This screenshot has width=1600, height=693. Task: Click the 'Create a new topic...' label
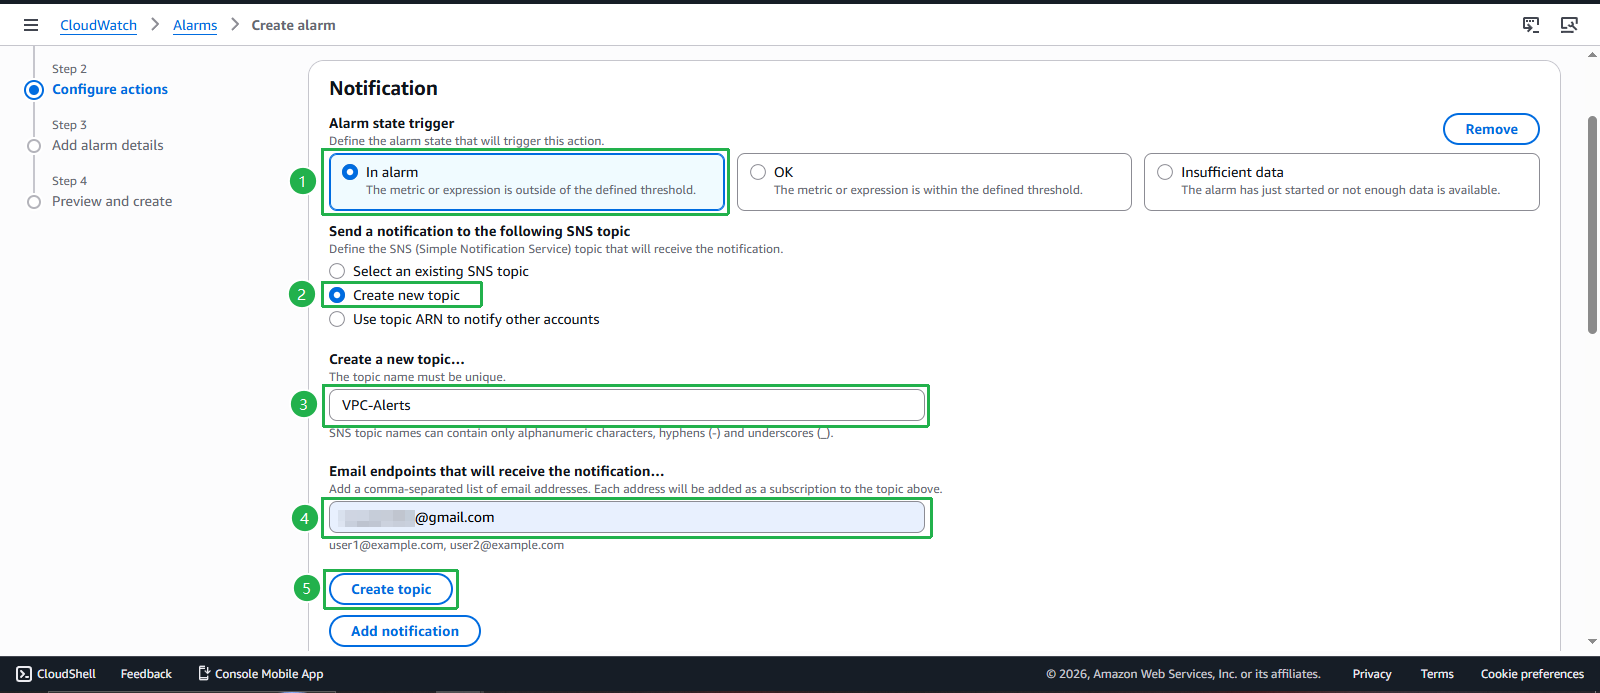coord(397,359)
